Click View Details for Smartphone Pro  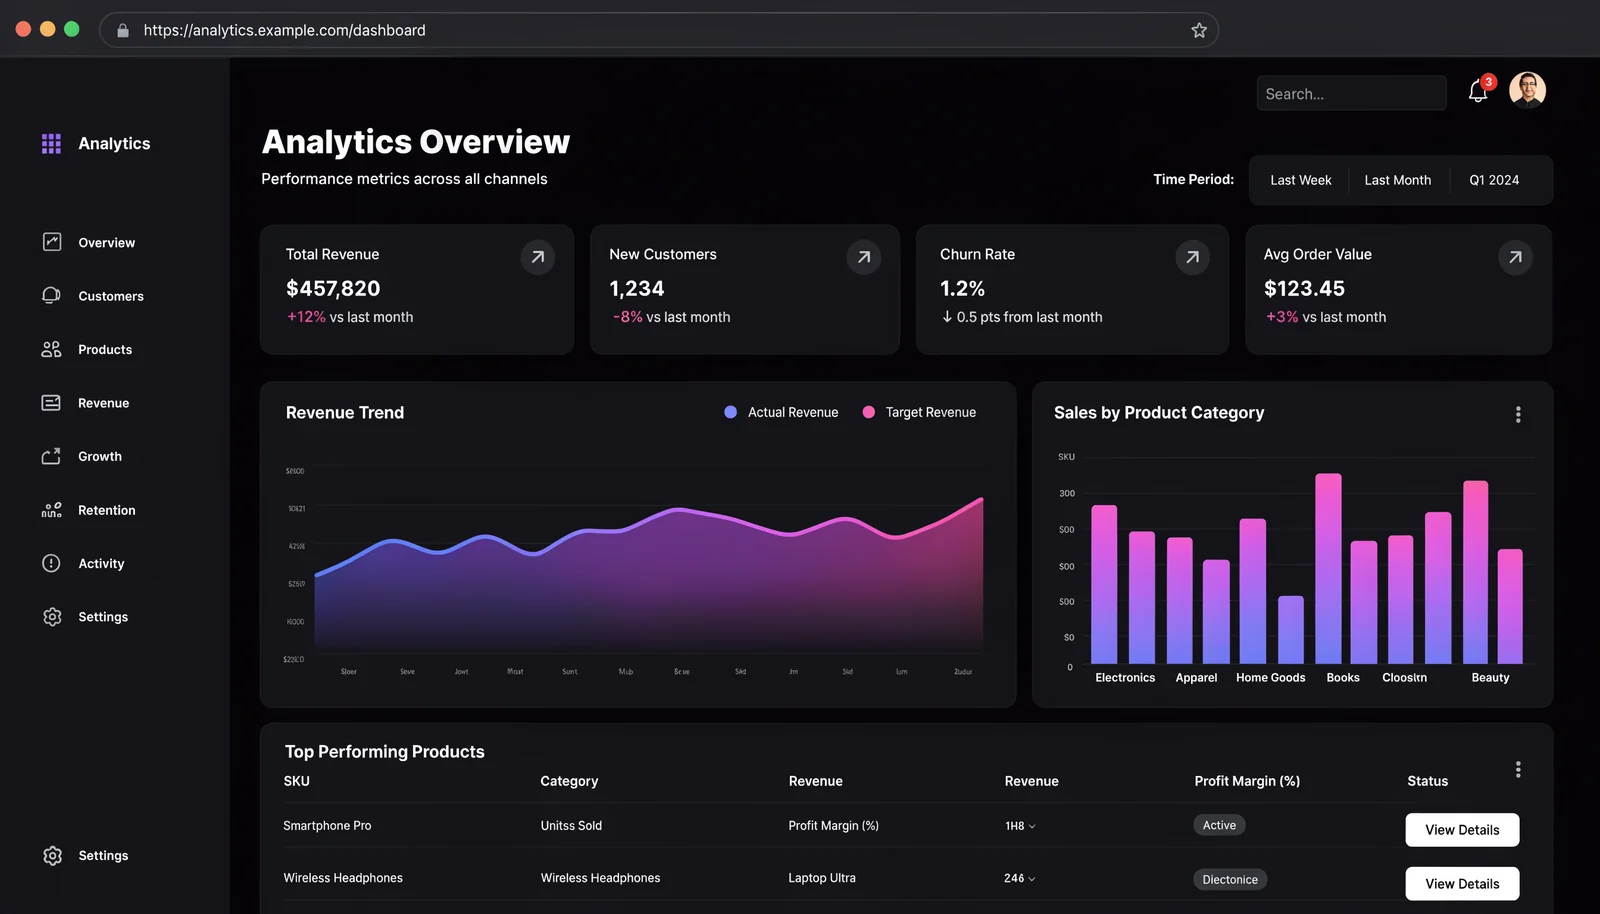point(1462,830)
